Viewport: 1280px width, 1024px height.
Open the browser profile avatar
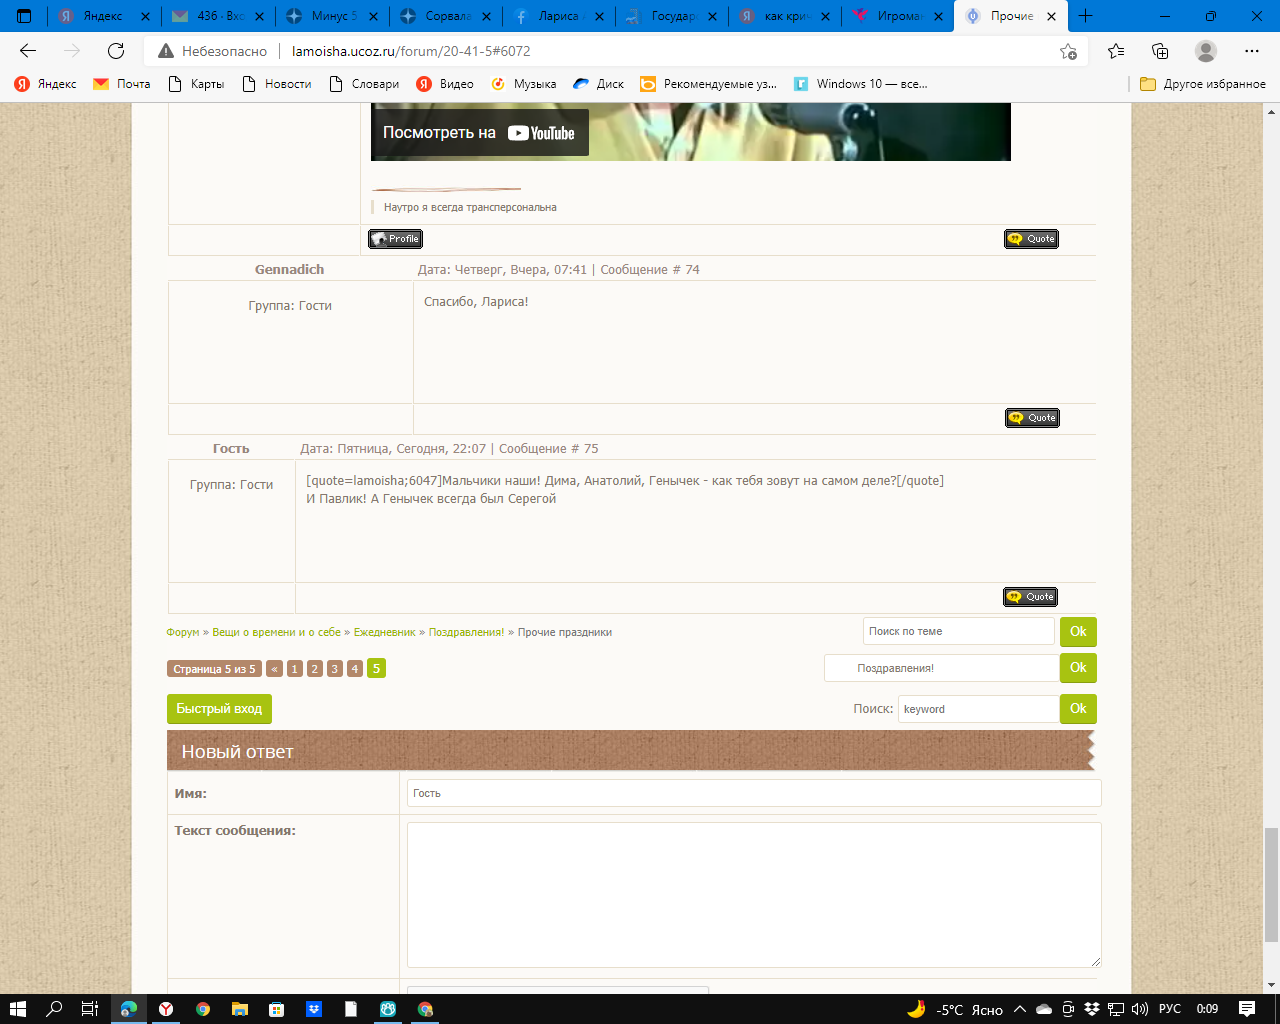coord(1206,51)
